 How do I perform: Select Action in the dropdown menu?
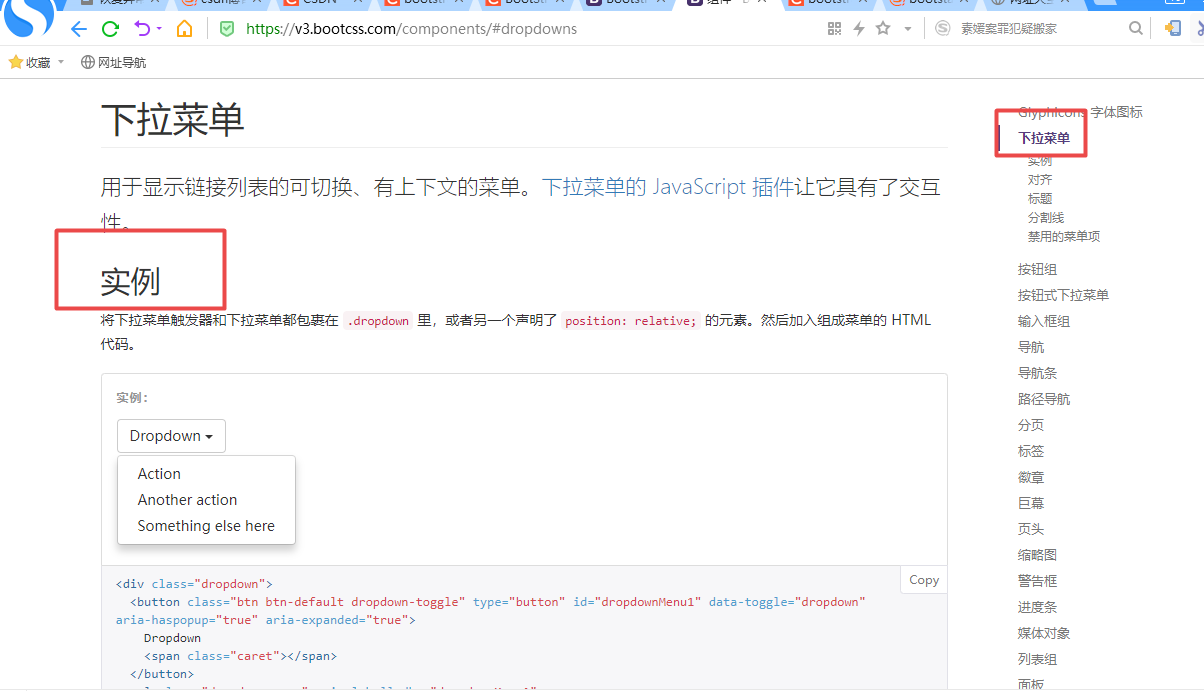[159, 474]
